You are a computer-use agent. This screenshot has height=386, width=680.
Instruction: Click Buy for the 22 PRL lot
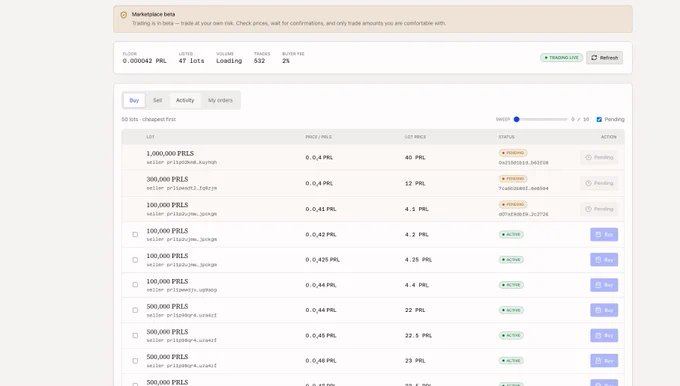click(x=604, y=310)
